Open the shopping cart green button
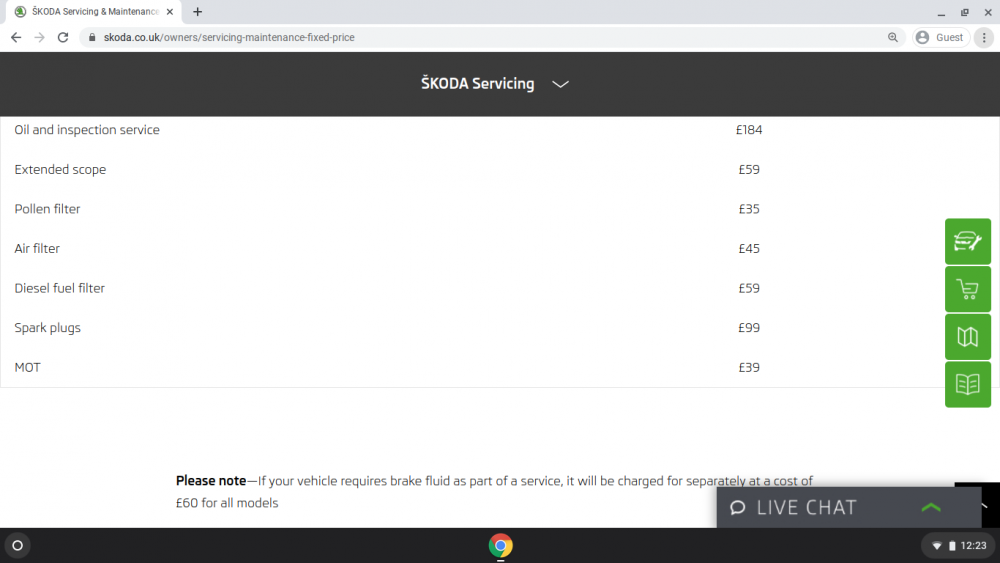Image resolution: width=1000 pixels, height=563 pixels. 967,289
